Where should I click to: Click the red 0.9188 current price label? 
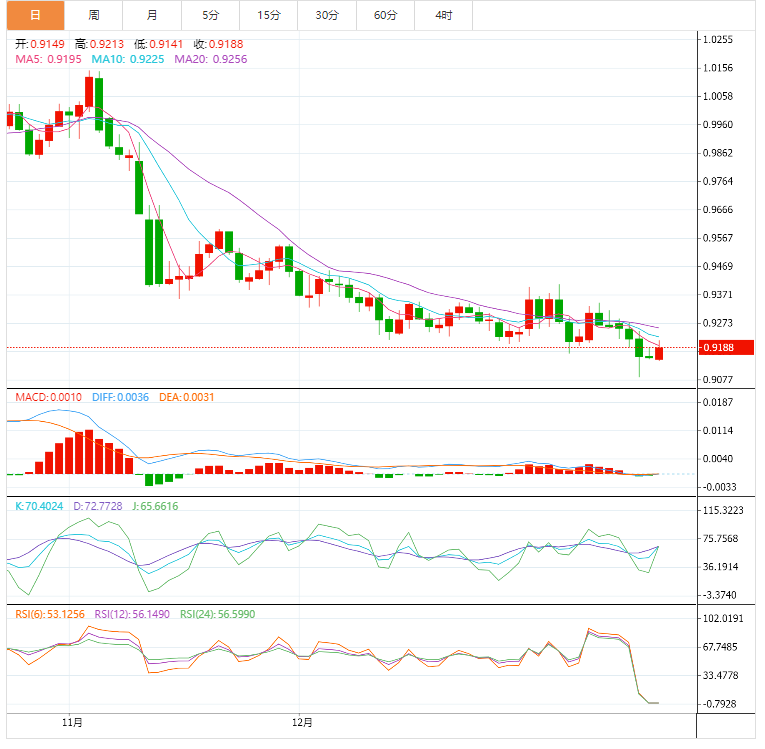point(726,347)
